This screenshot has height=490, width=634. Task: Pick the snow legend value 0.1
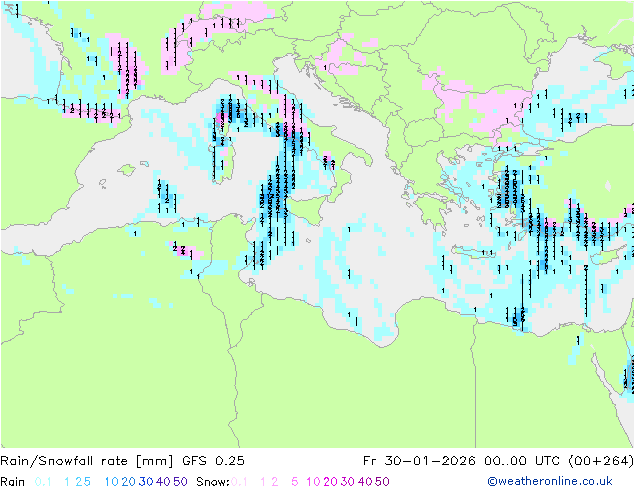click(239, 482)
